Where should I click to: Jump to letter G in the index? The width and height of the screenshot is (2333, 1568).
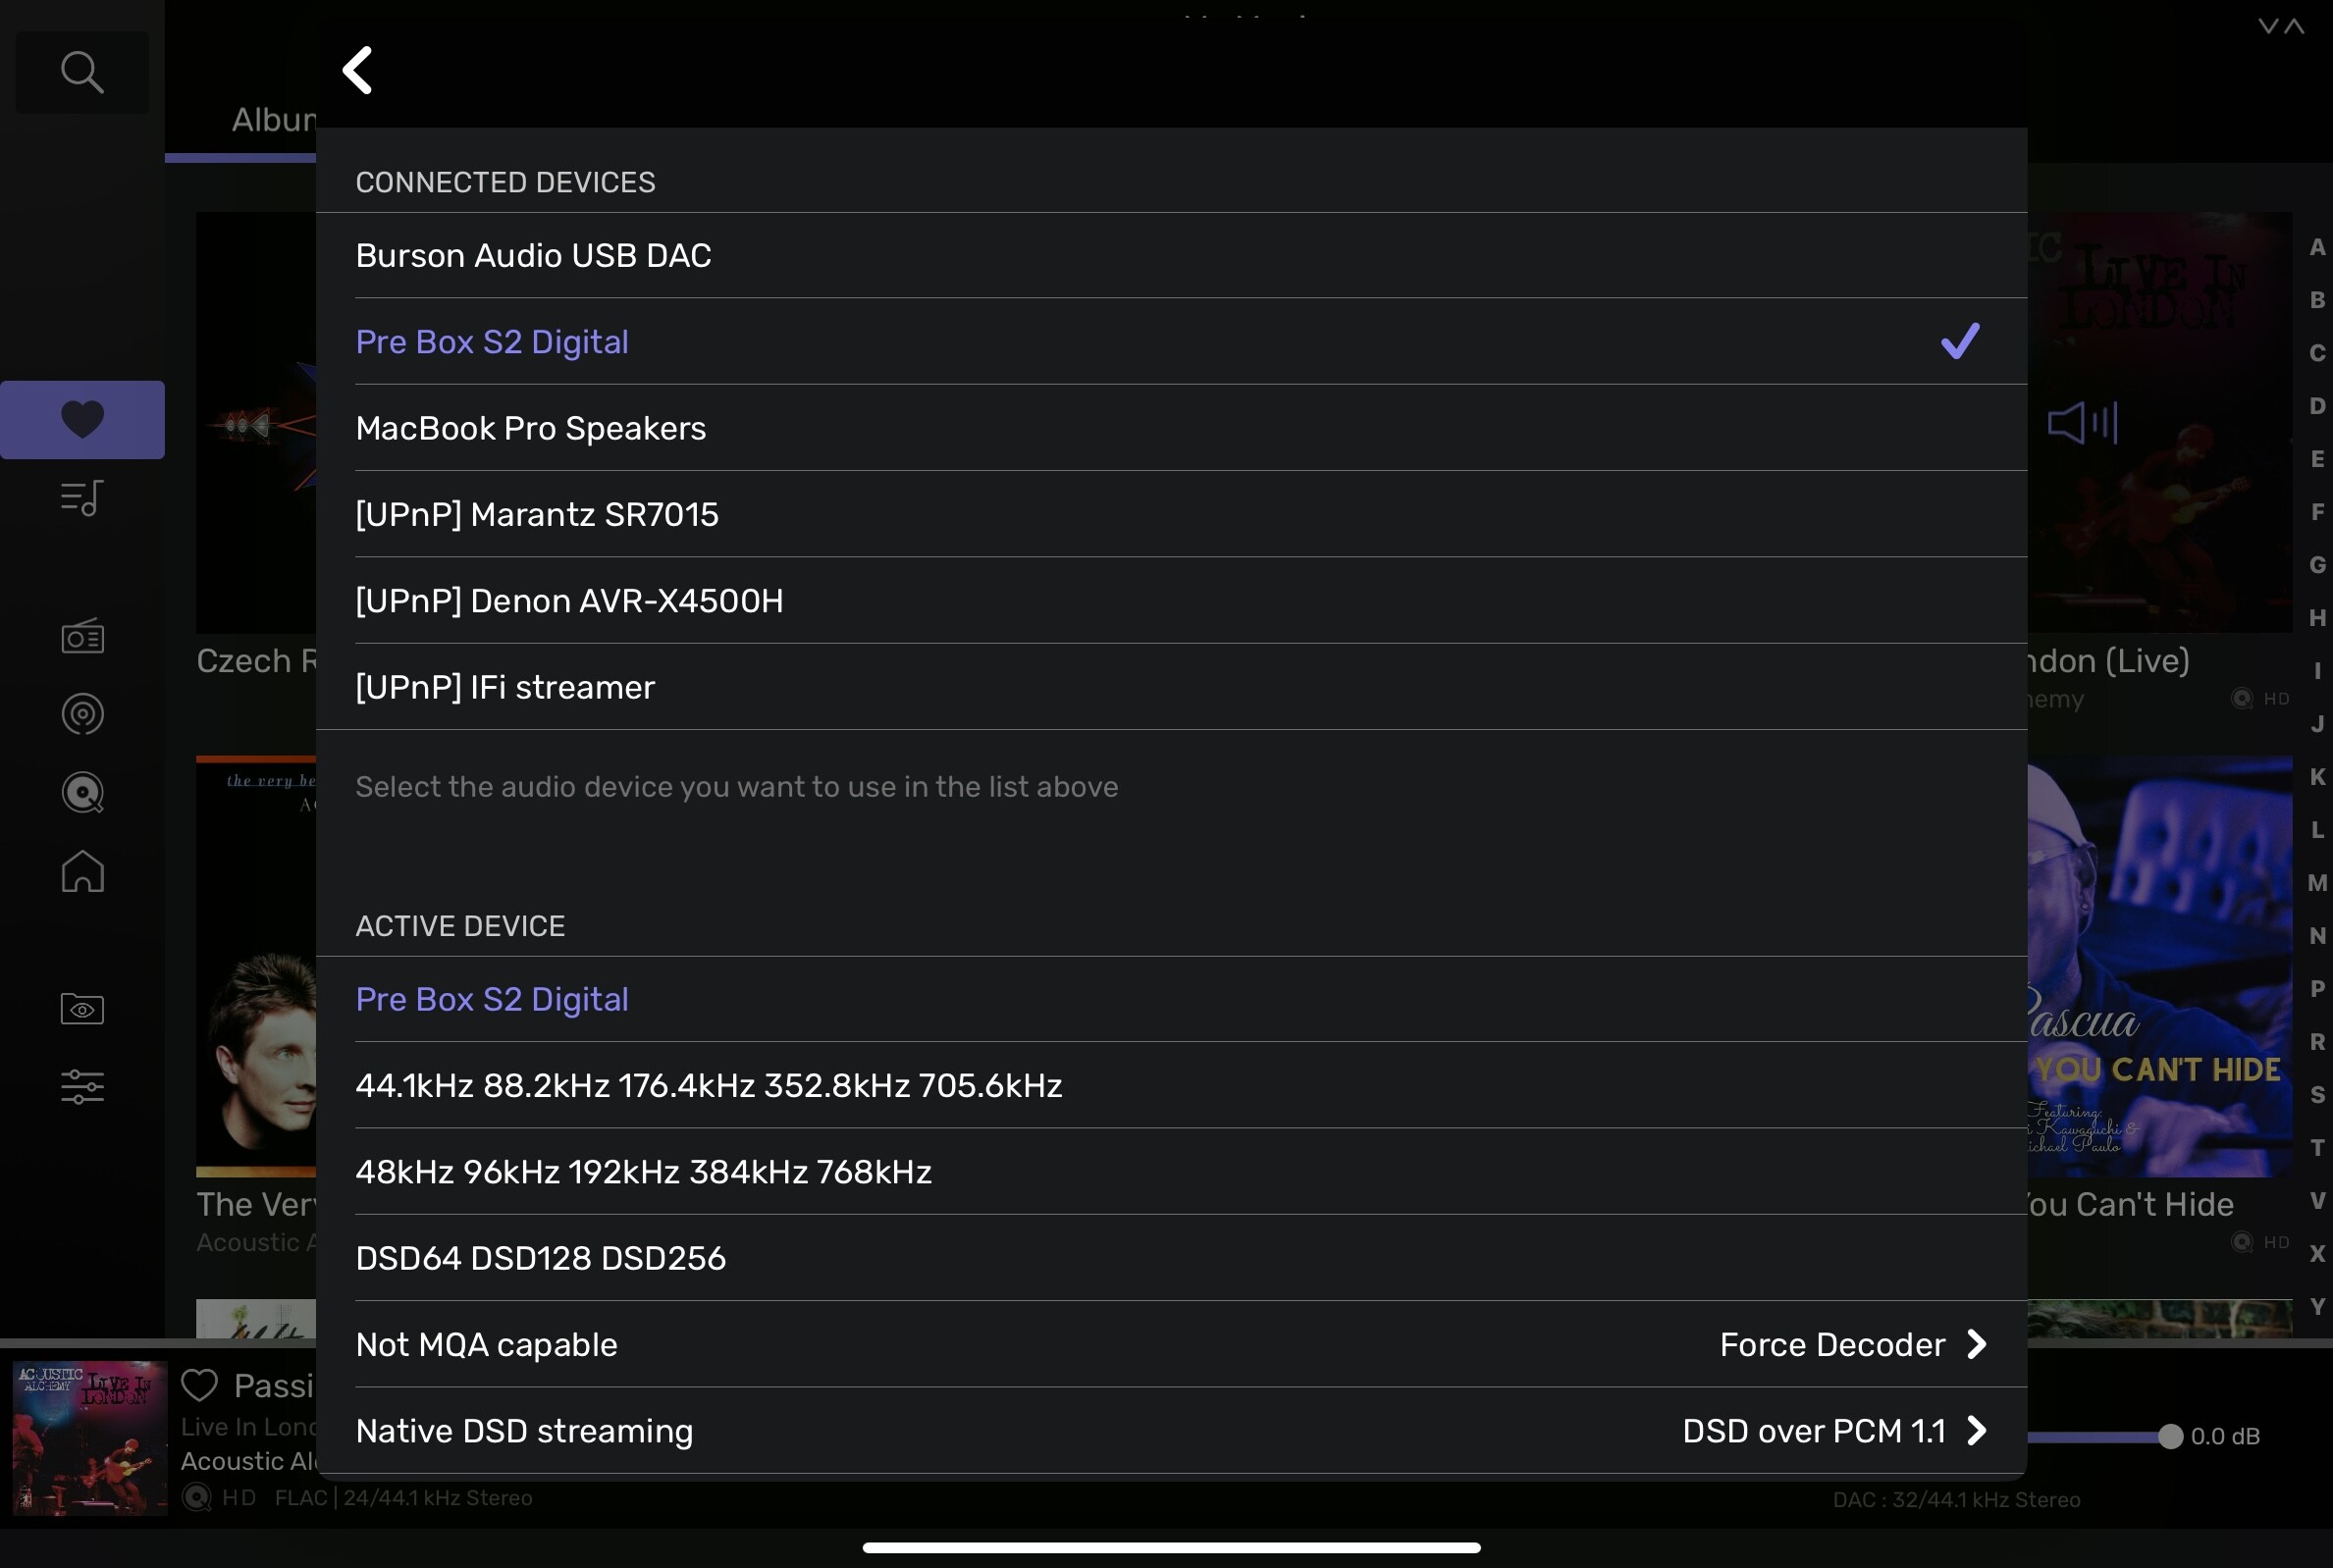[2317, 565]
